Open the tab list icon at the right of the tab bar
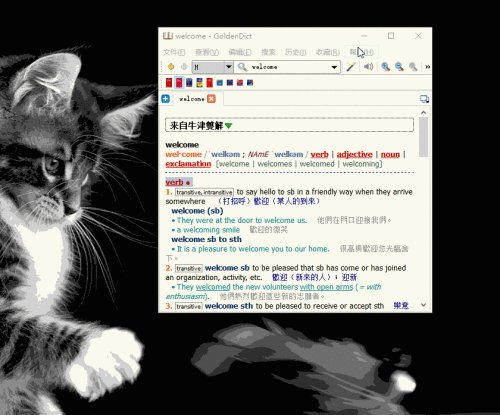Viewport: 500px width, 415px height. click(424, 99)
